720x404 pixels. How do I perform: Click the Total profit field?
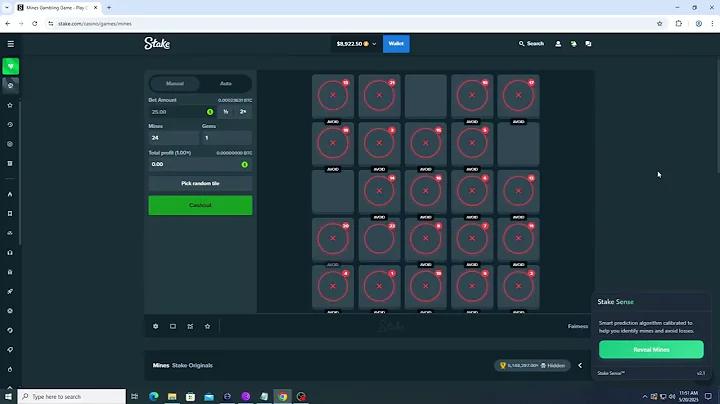pos(200,164)
